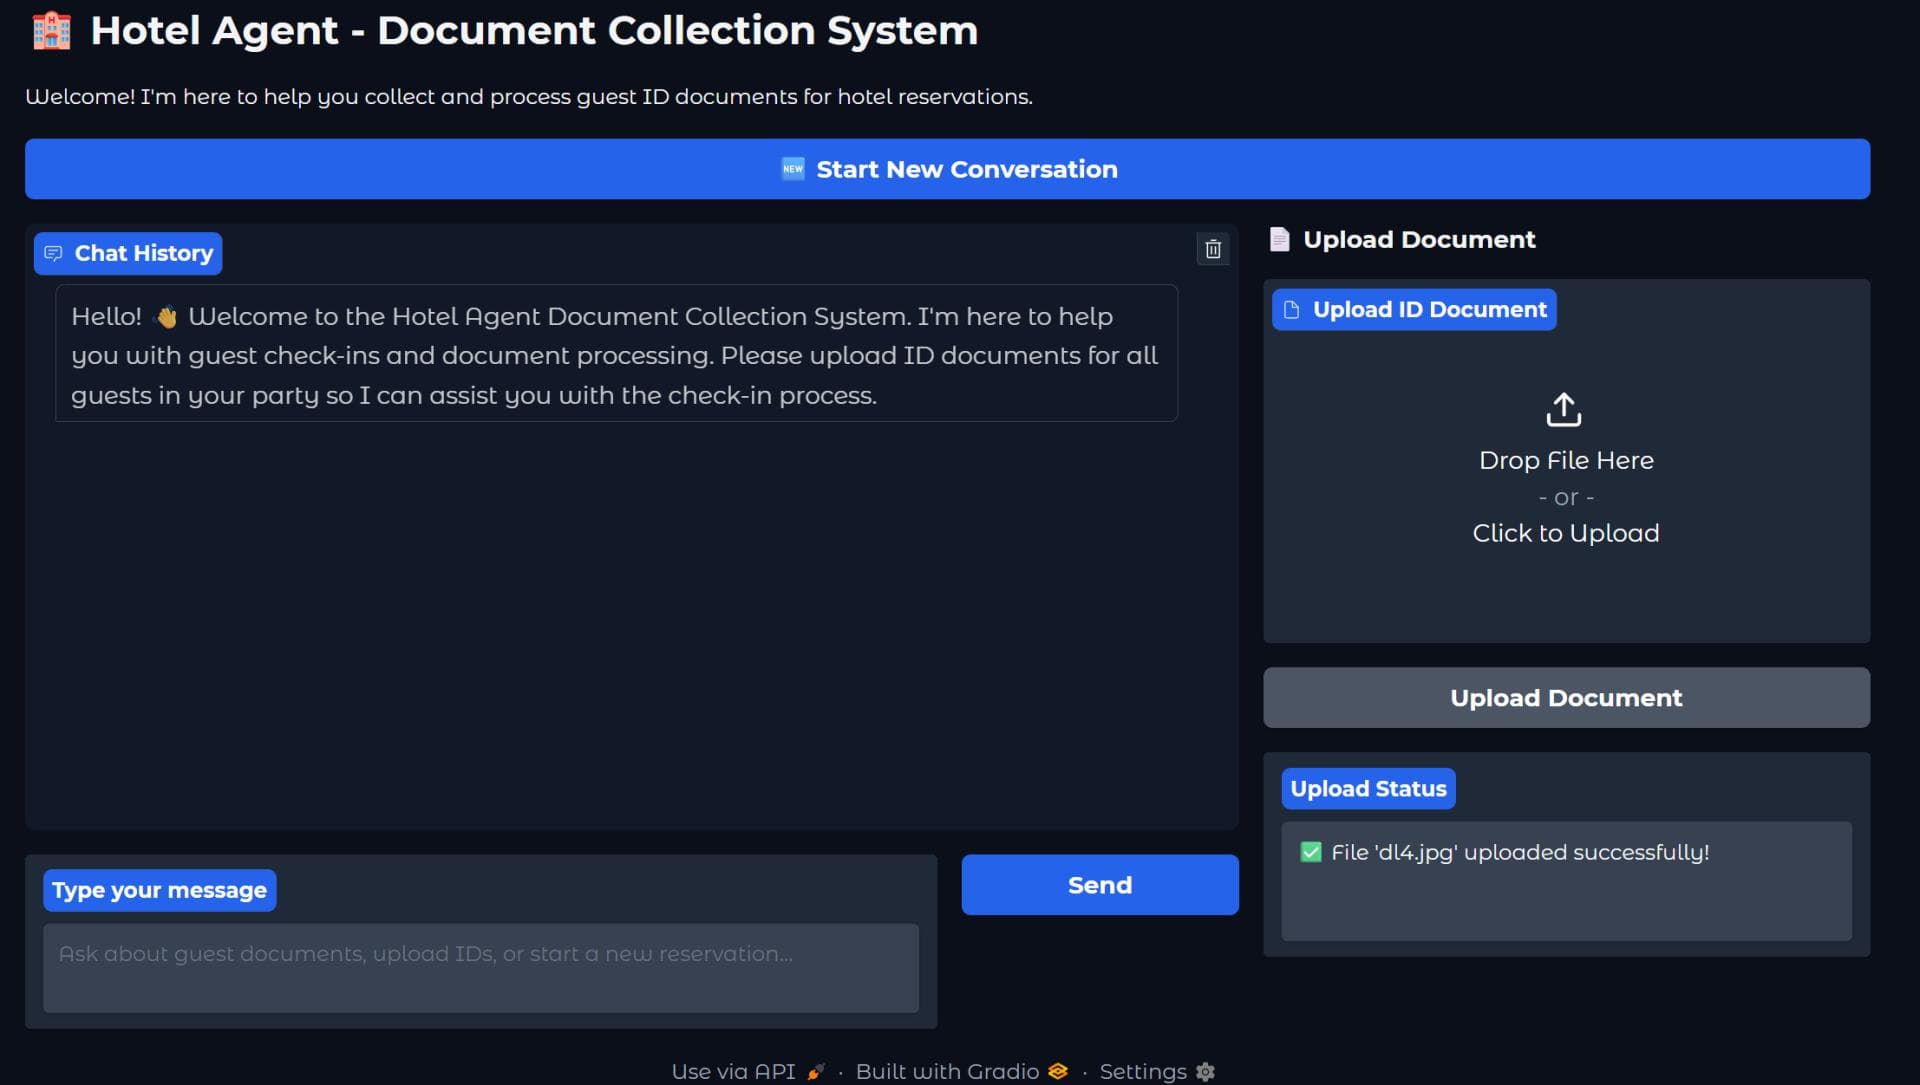Click the welcome subtitle under the title
Screen dimensions: 1920x1085
[x=529, y=97]
